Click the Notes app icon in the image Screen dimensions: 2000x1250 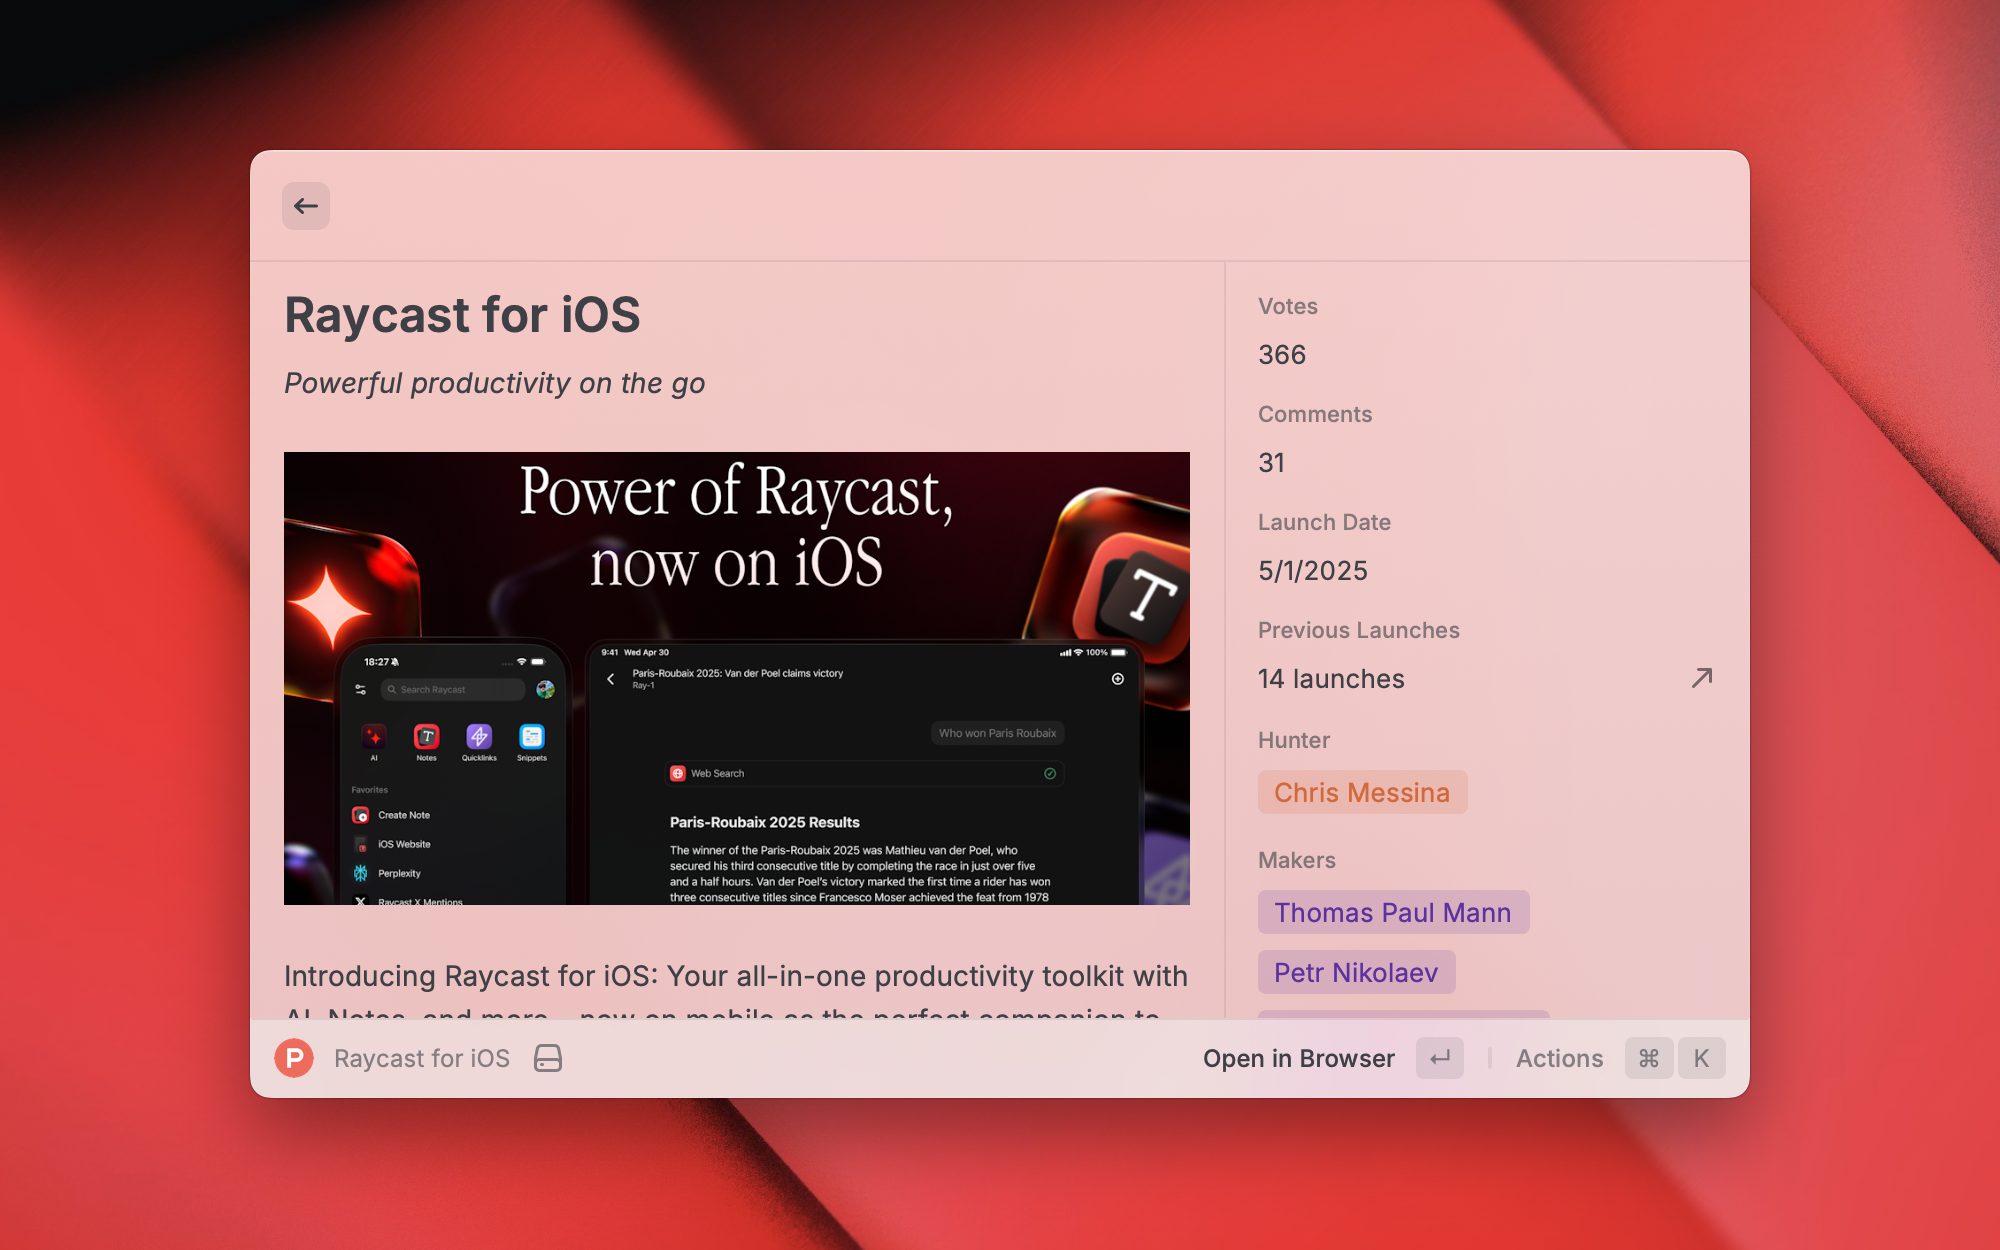click(427, 737)
